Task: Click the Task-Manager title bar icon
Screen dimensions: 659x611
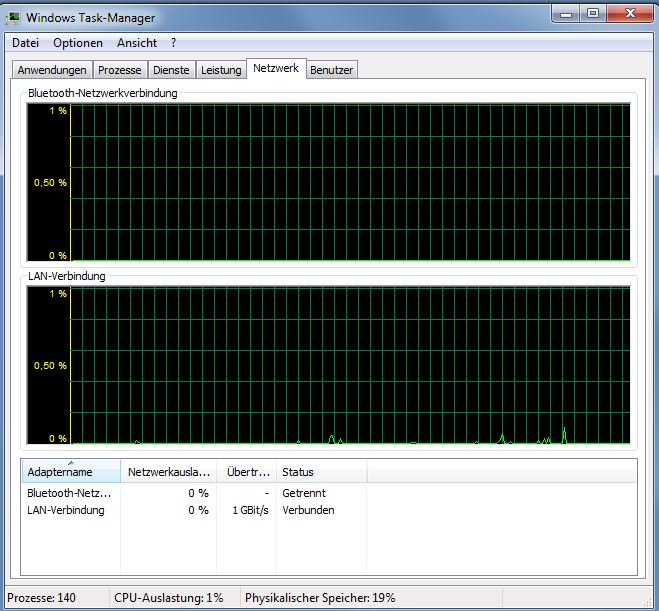Action: (14, 17)
